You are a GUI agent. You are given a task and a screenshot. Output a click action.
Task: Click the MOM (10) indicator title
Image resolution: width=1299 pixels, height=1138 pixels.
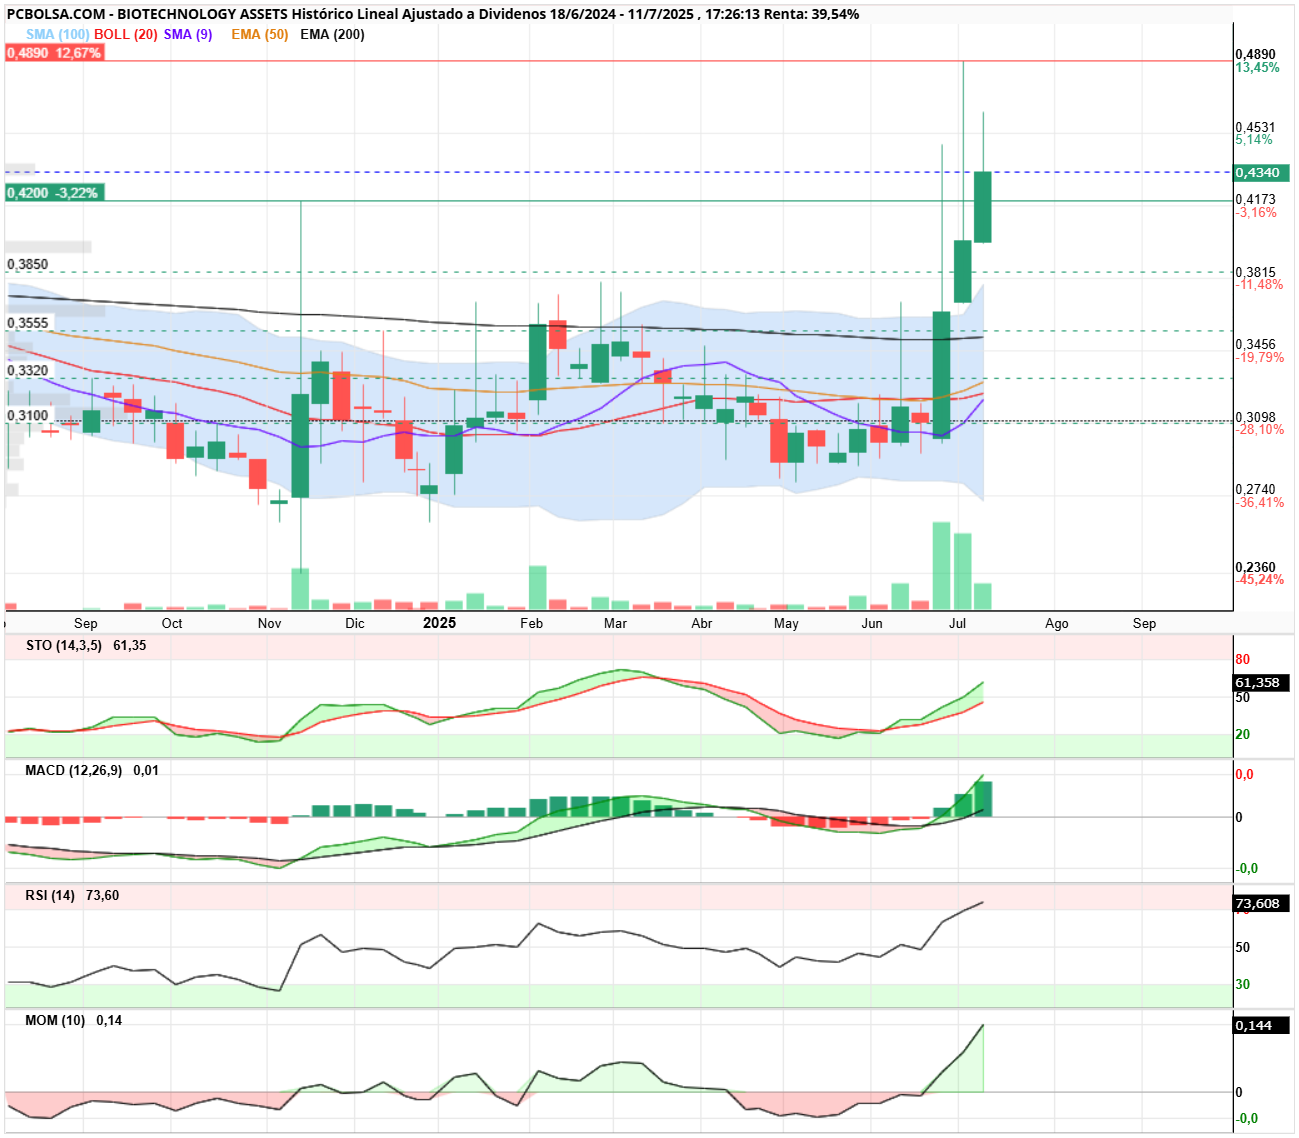click(55, 1020)
